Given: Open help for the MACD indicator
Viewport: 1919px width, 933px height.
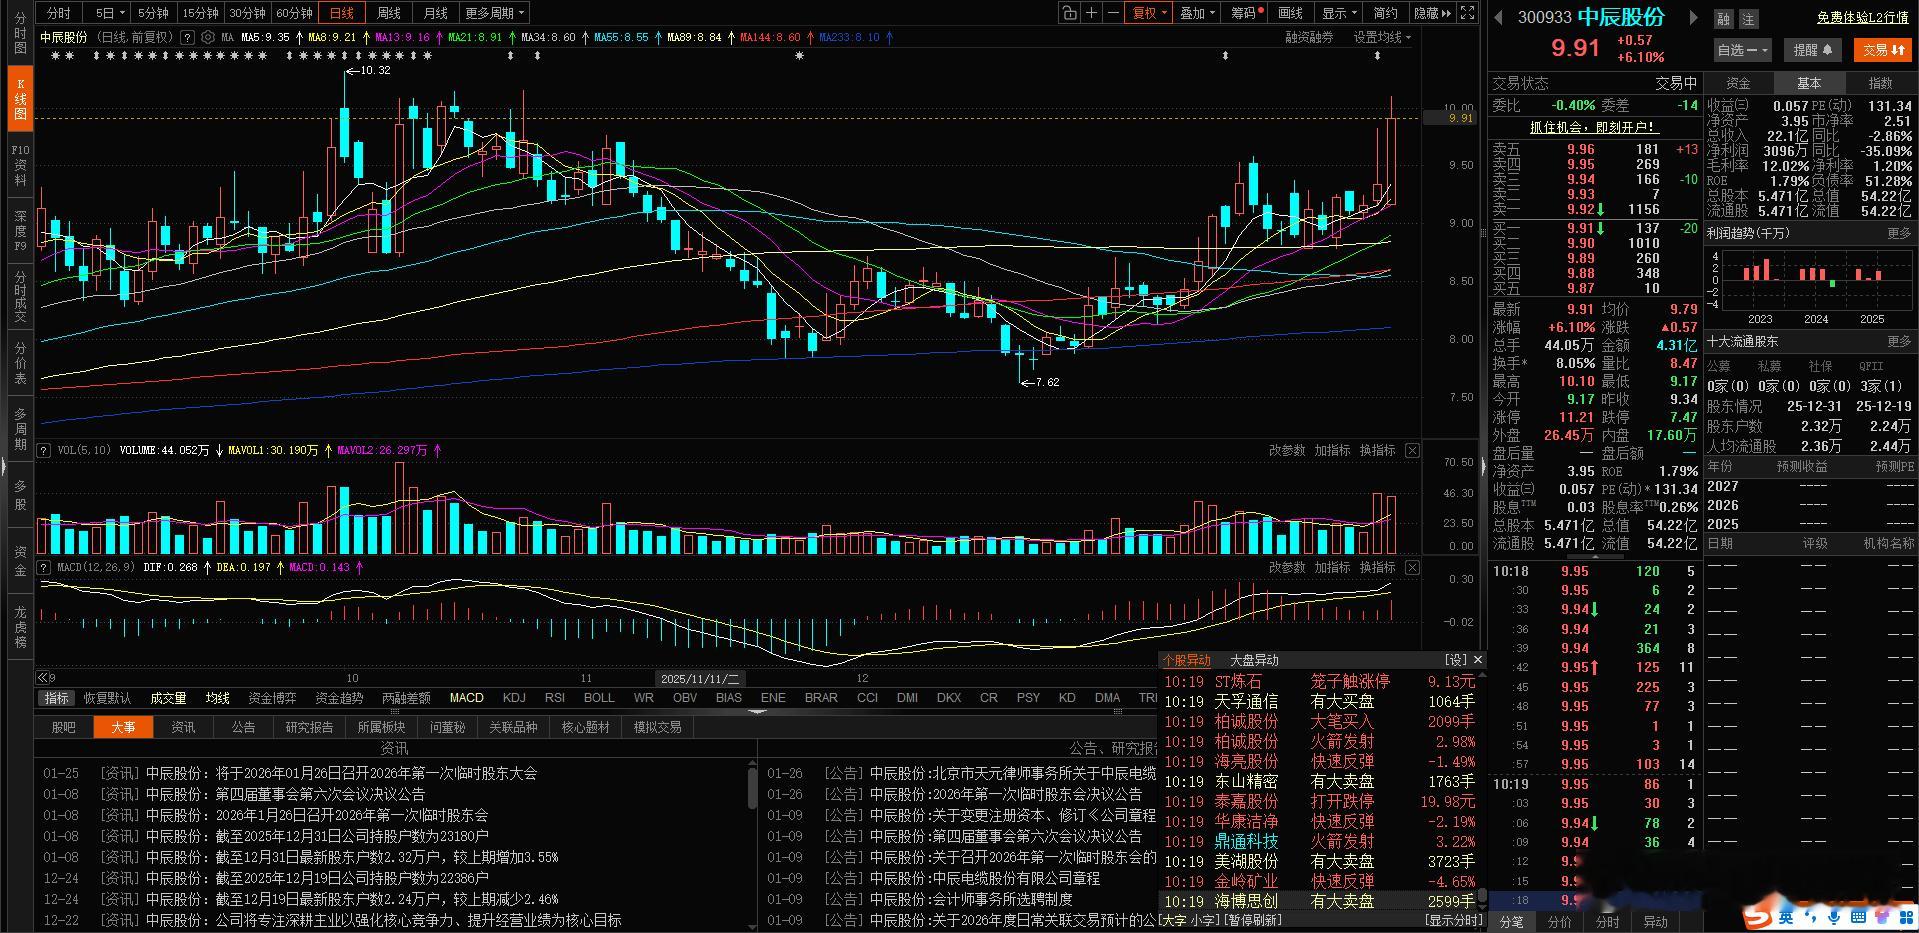Looking at the screenshot, I should (x=44, y=568).
